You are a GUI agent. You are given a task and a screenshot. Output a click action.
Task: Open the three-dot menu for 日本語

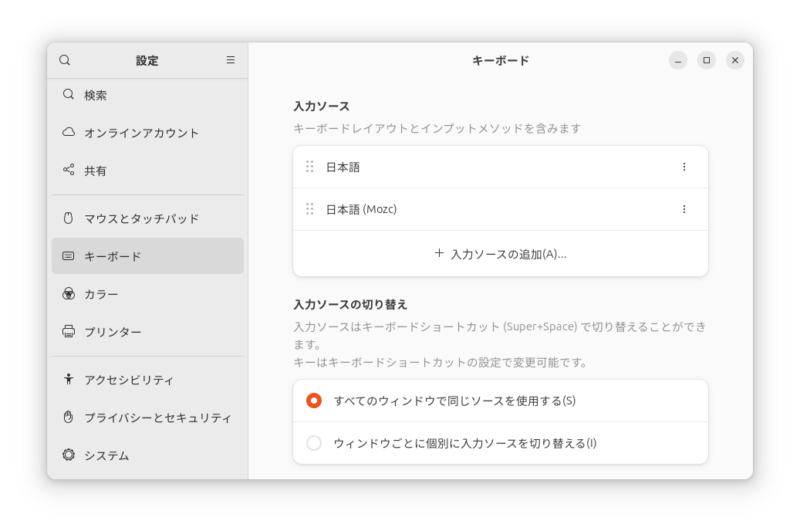684,167
